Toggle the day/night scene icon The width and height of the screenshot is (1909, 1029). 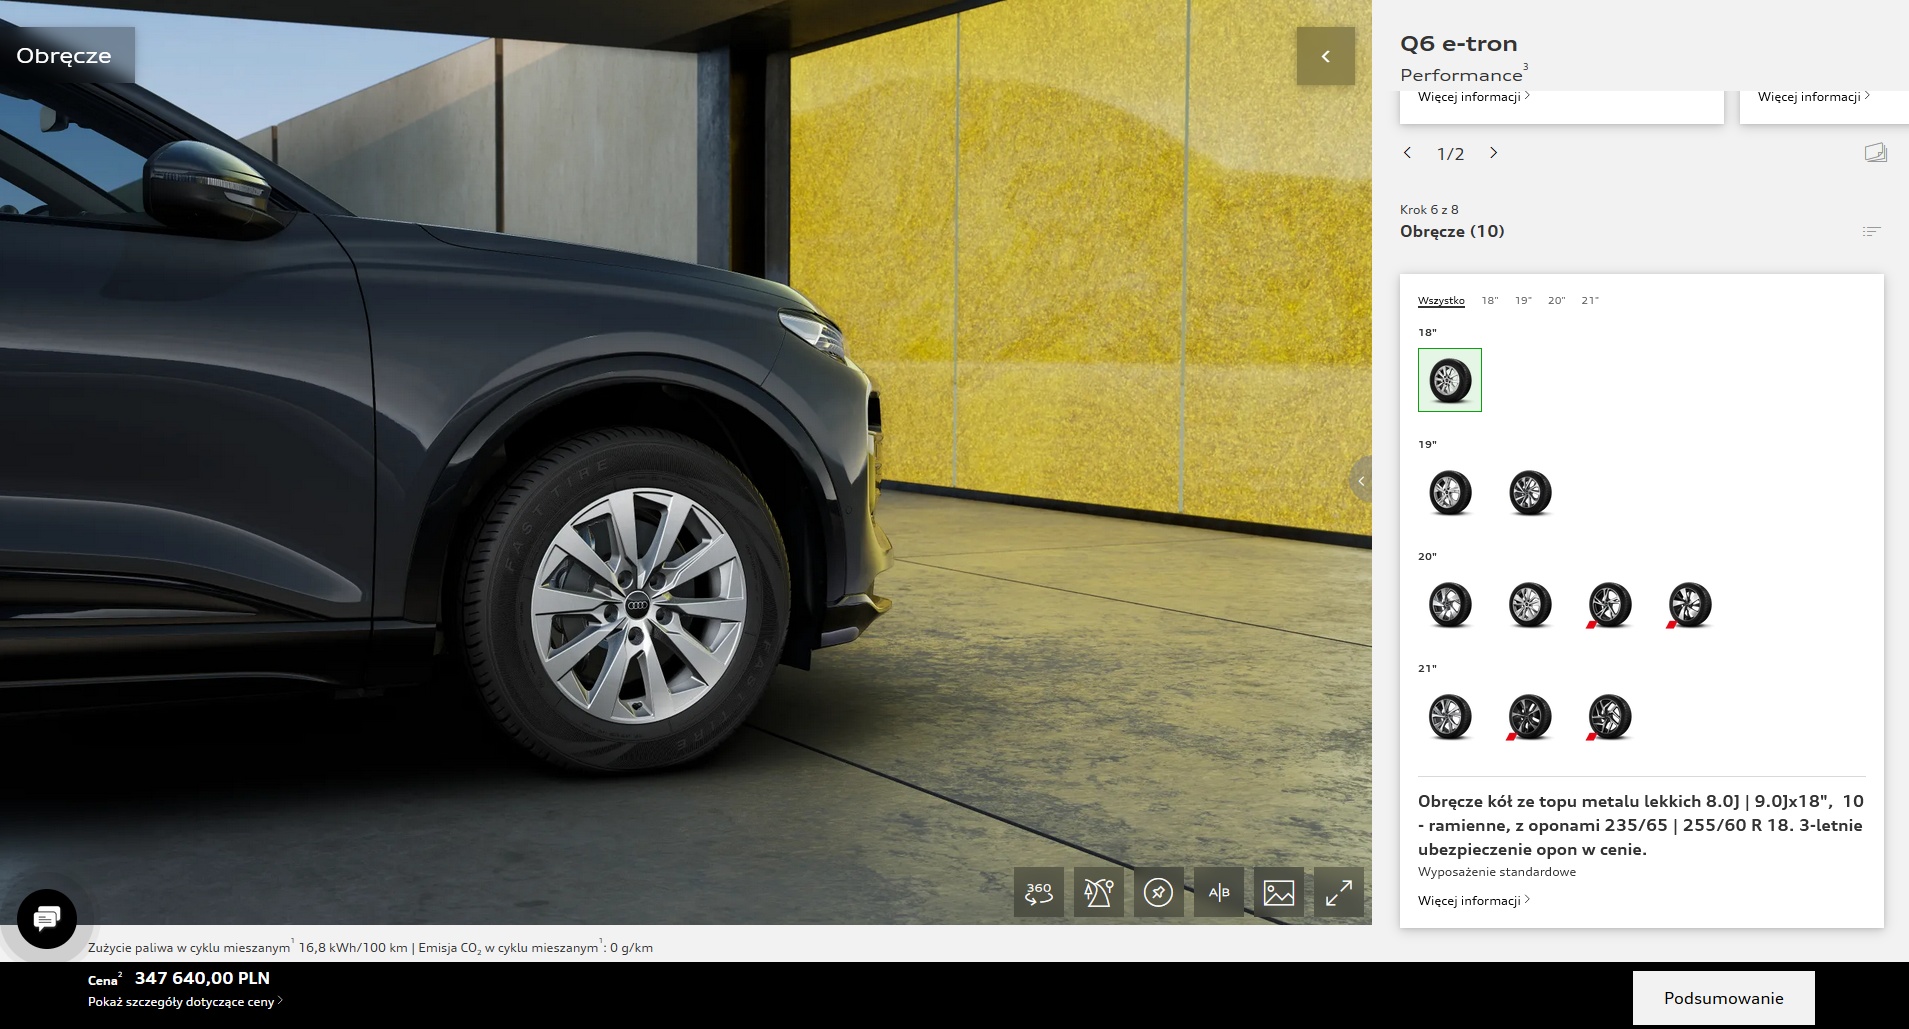coord(1099,892)
